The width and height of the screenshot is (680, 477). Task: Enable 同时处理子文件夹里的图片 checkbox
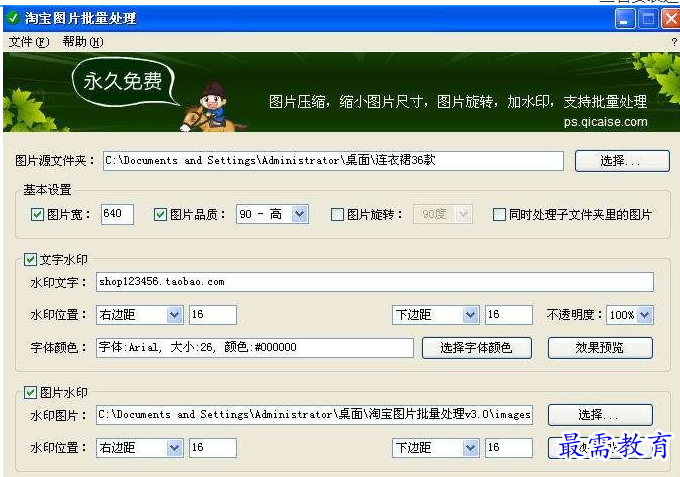[x=499, y=215]
